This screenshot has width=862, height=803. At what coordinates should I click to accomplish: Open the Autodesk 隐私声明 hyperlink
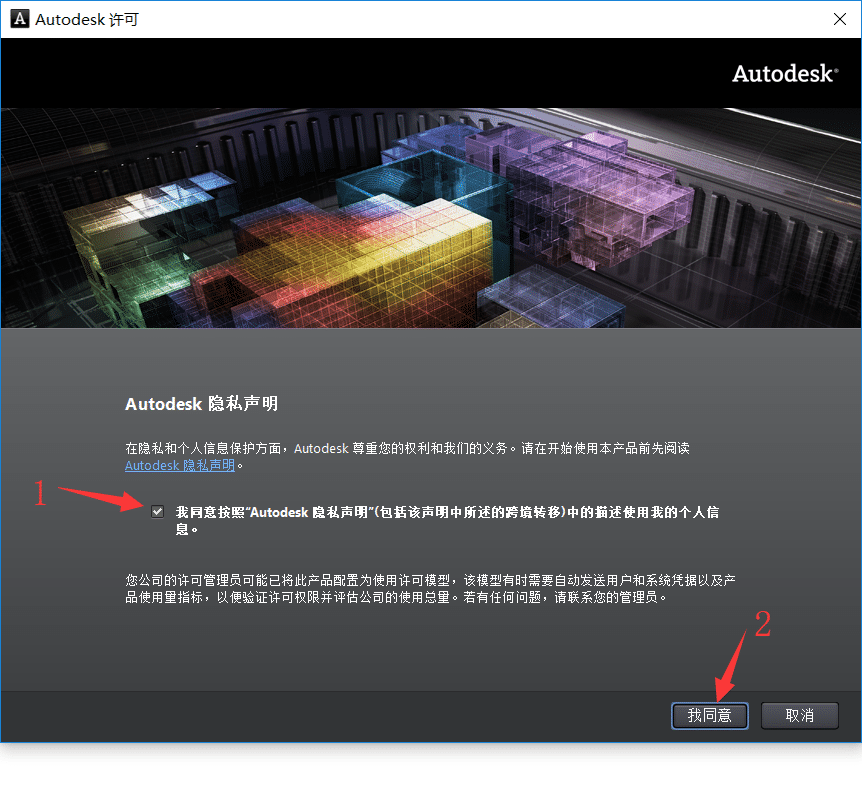point(180,465)
